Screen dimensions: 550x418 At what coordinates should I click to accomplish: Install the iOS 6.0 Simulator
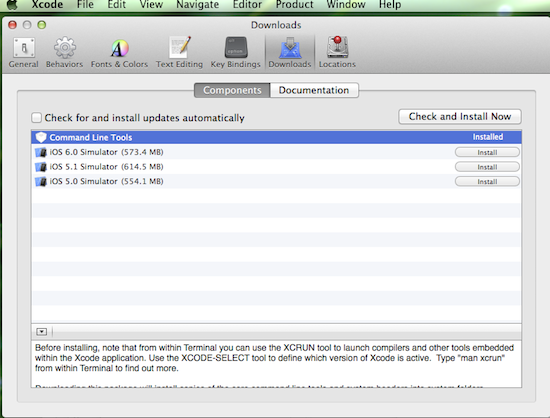tap(487, 152)
